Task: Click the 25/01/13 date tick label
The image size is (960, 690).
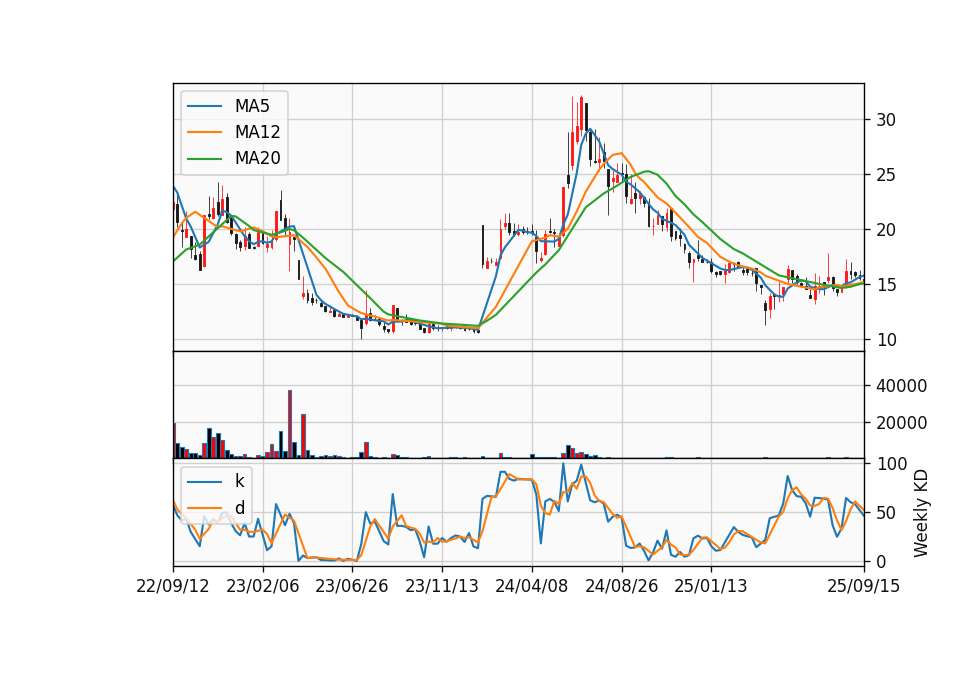Action: click(x=711, y=586)
